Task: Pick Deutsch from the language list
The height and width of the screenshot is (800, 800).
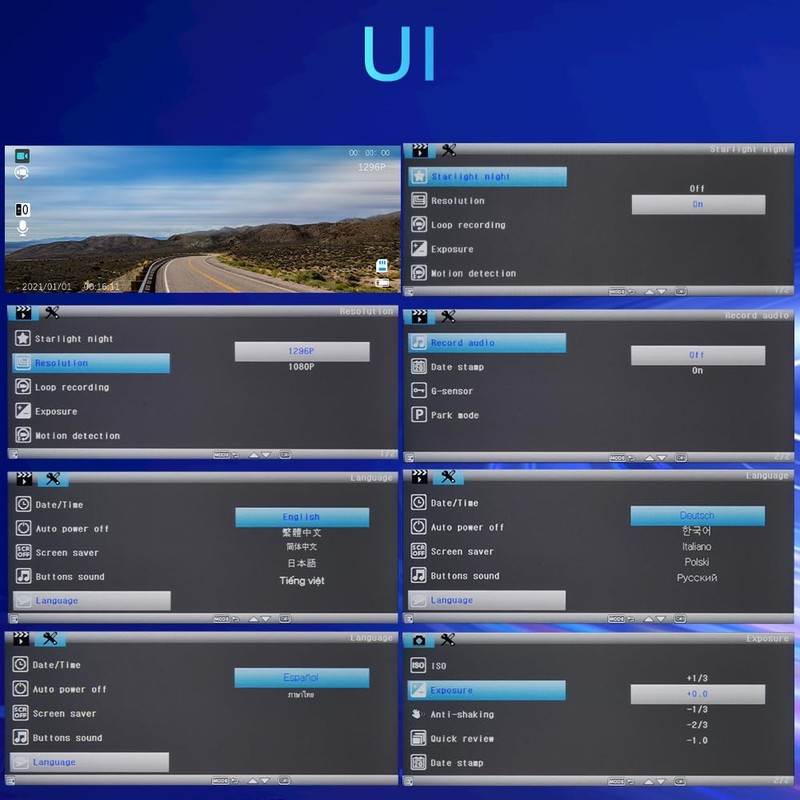Action: tap(697, 516)
